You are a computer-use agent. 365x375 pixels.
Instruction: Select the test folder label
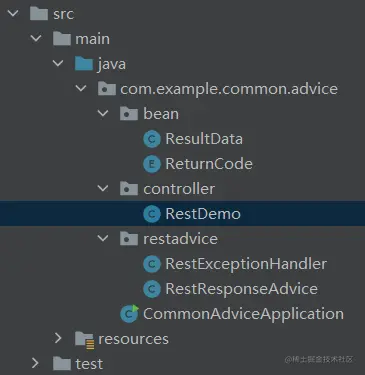click(89, 364)
